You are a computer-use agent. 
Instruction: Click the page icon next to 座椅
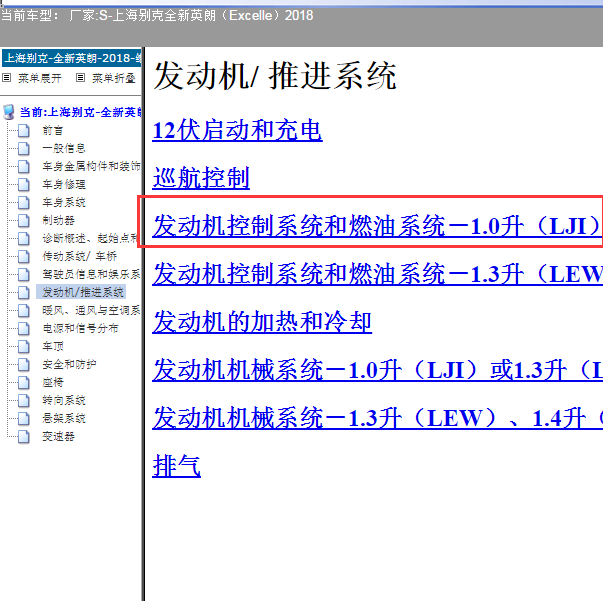[x=24, y=383]
